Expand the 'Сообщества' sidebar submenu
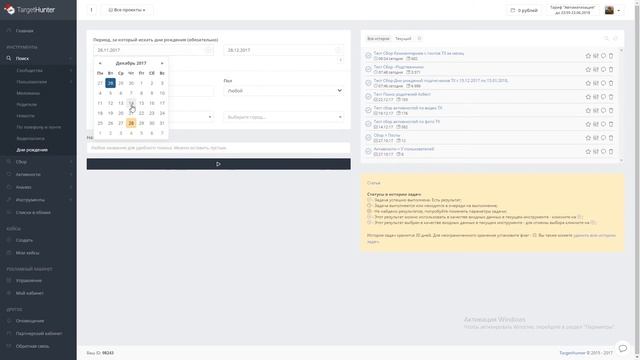This screenshot has width=640, height=360. point(38,71)
